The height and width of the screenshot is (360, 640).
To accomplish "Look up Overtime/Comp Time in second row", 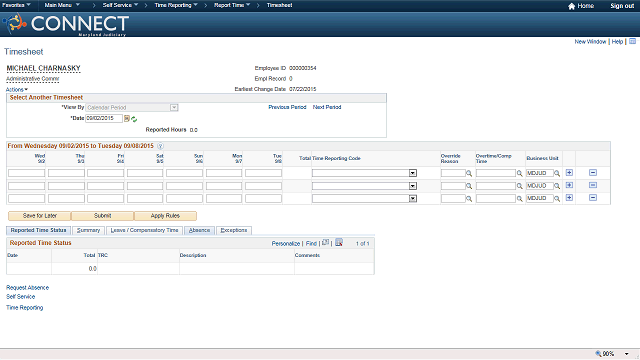I will pyautogui.click(x=520, y=186).
